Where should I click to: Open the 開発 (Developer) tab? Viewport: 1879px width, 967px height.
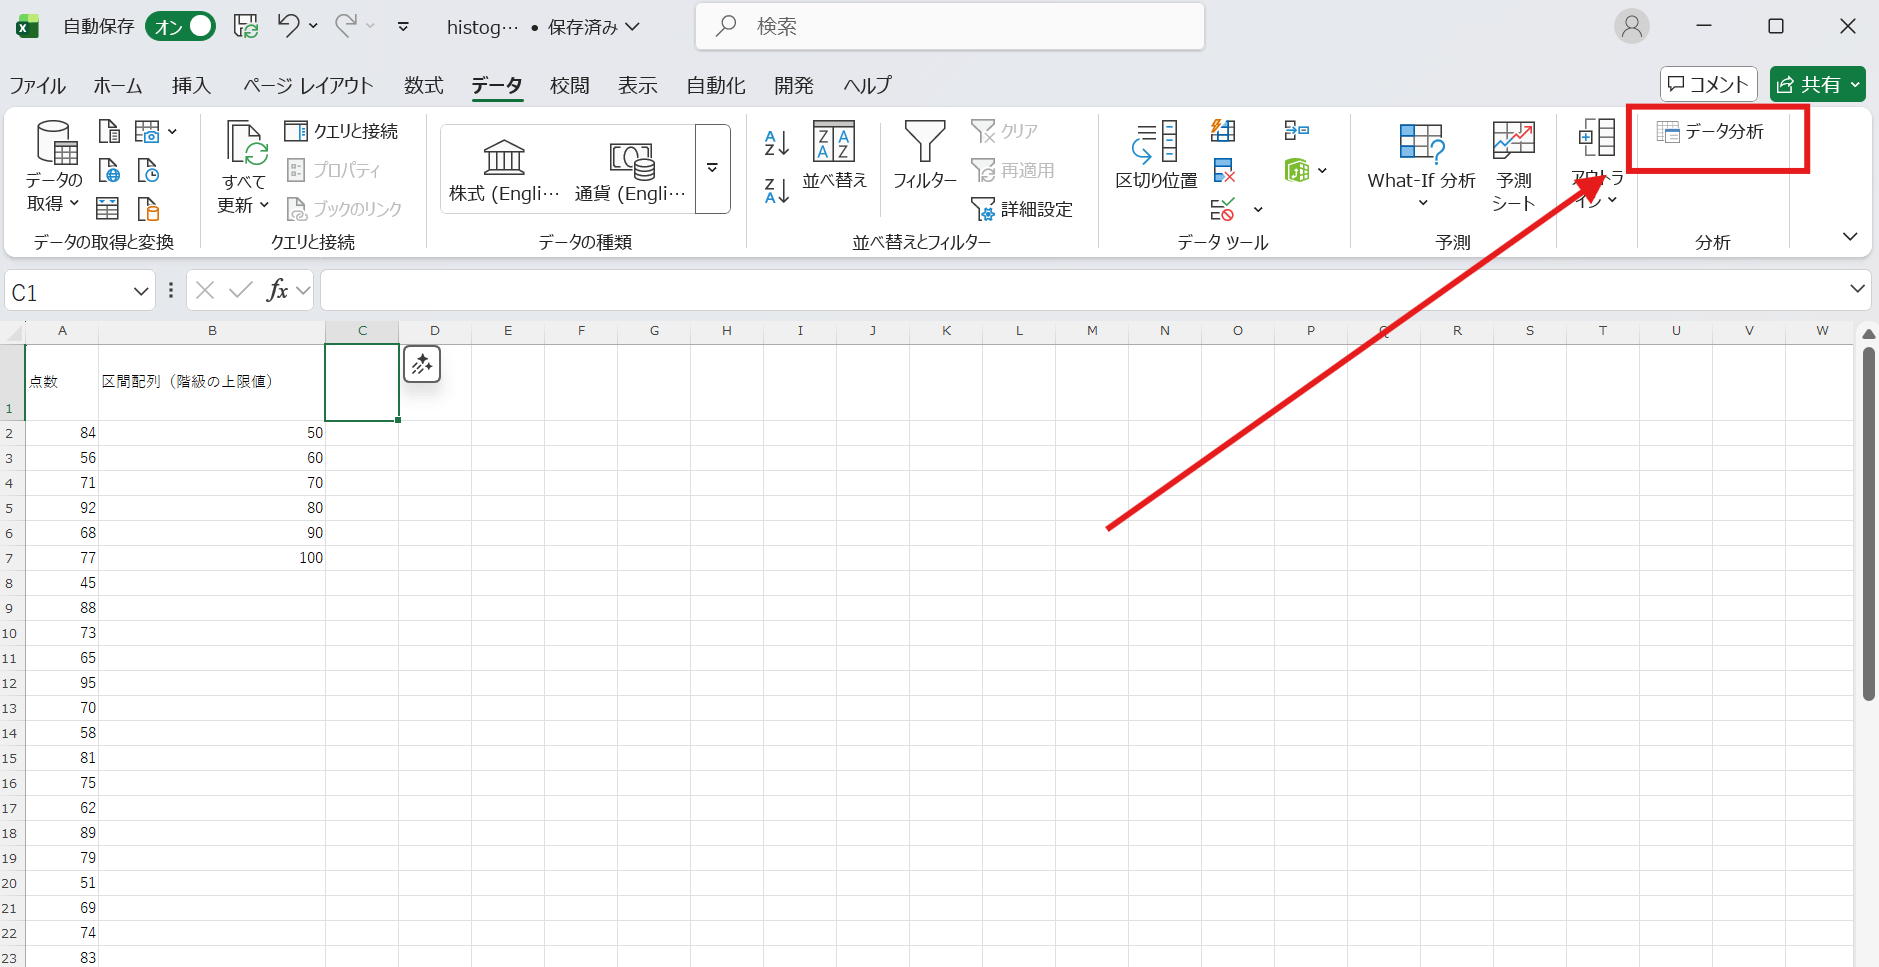click(x=793, y=85)
